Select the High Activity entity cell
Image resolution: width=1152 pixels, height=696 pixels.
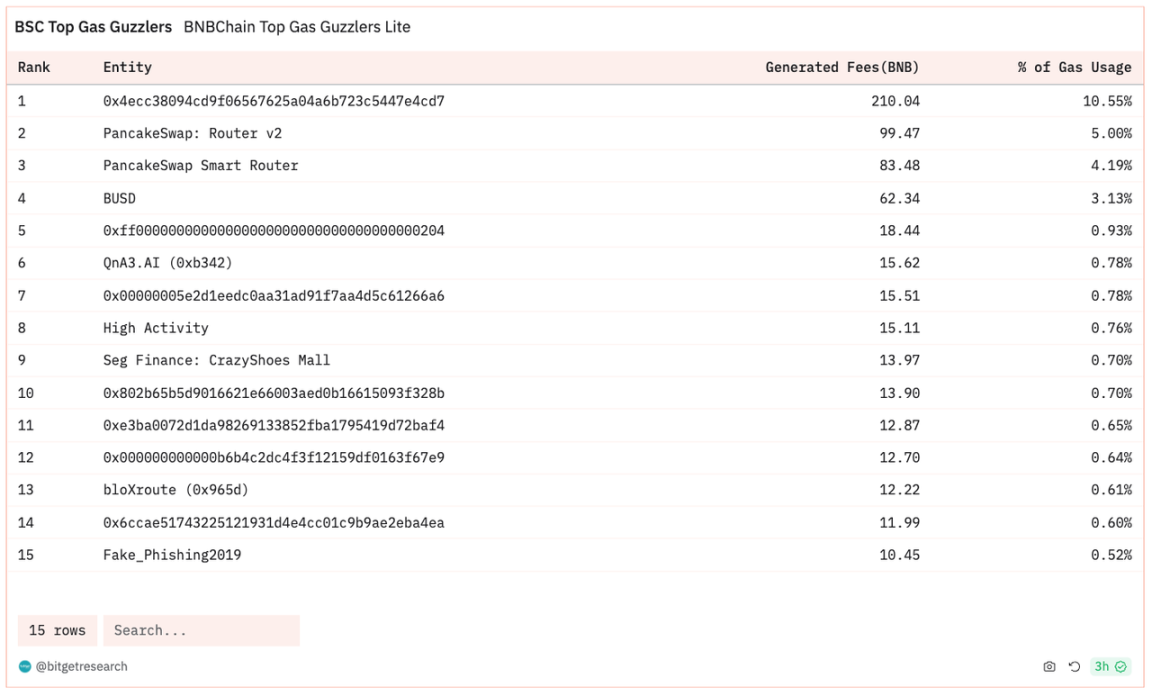156,328
